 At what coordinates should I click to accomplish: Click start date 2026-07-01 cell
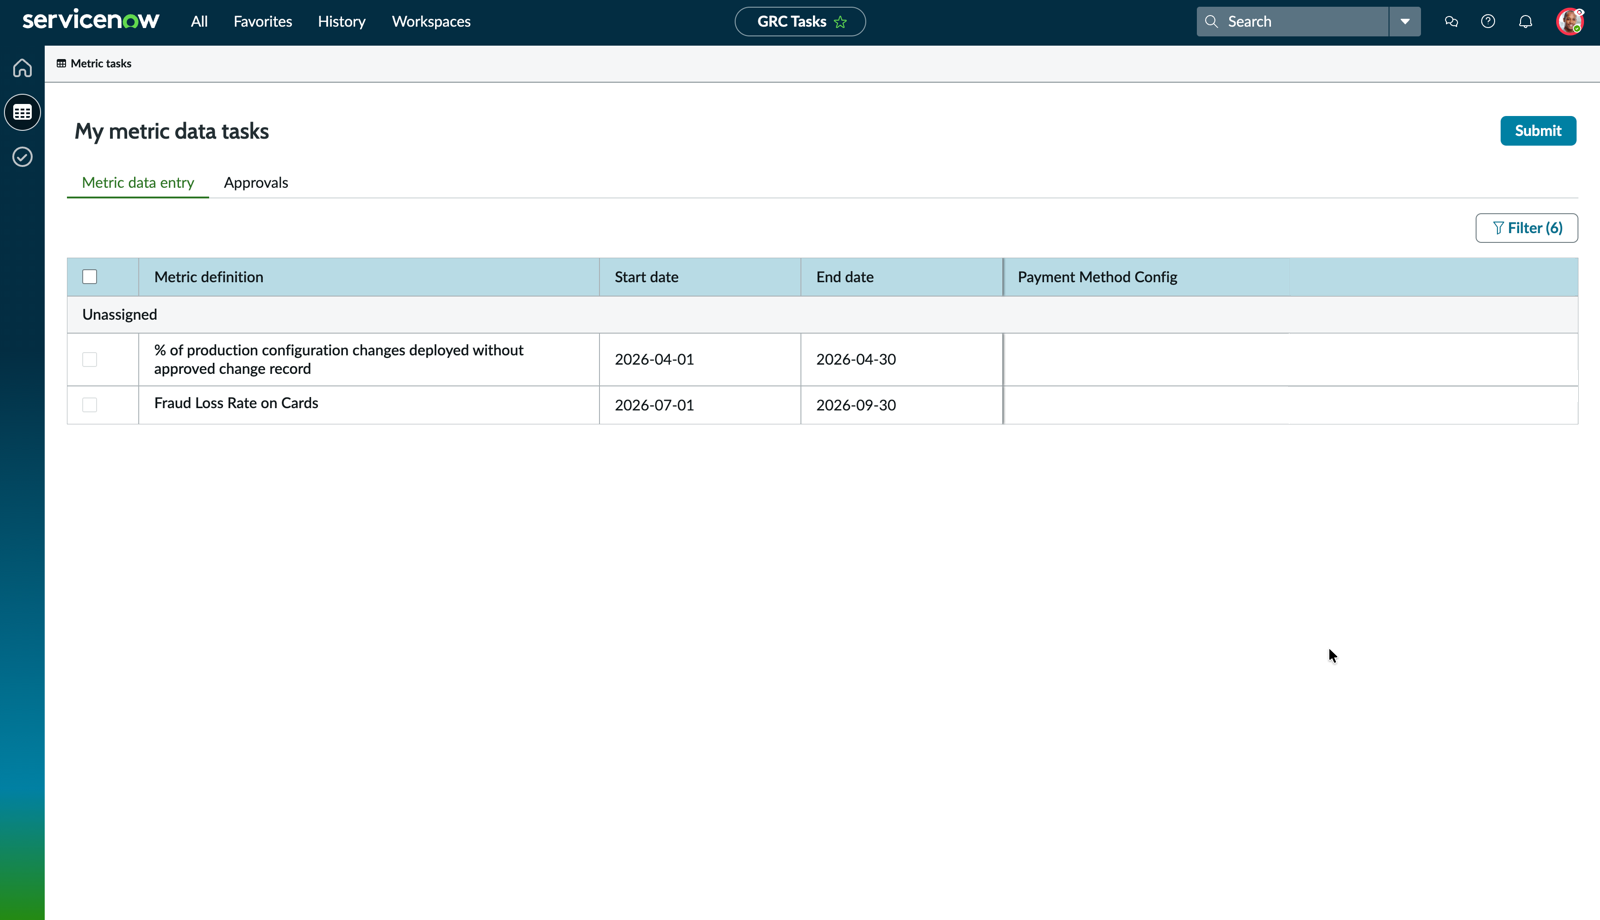(700, 405)
